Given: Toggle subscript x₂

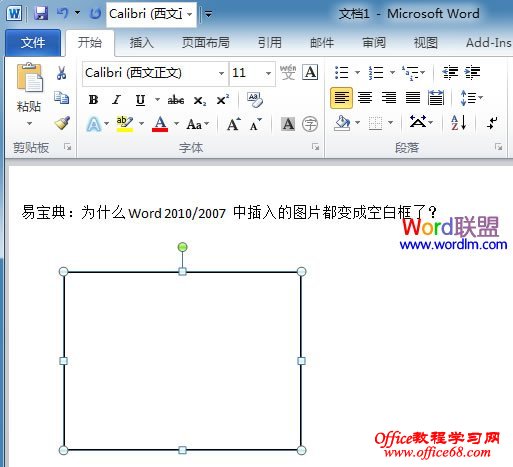Looking at the screenshot, I should pyautogui.click(x=200, y=100).
